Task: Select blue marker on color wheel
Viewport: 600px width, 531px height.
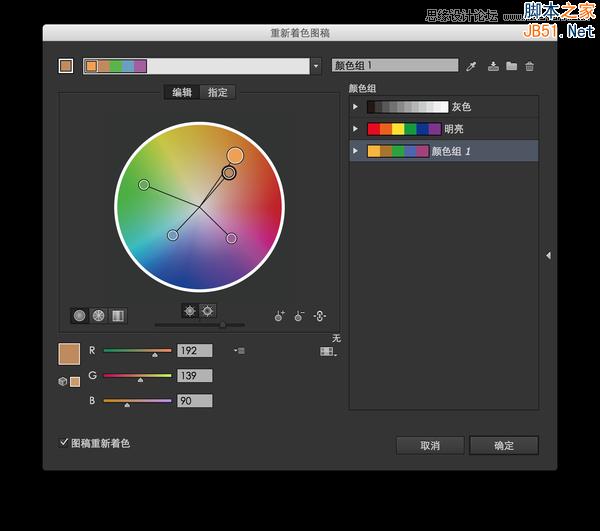Action: 173,235
